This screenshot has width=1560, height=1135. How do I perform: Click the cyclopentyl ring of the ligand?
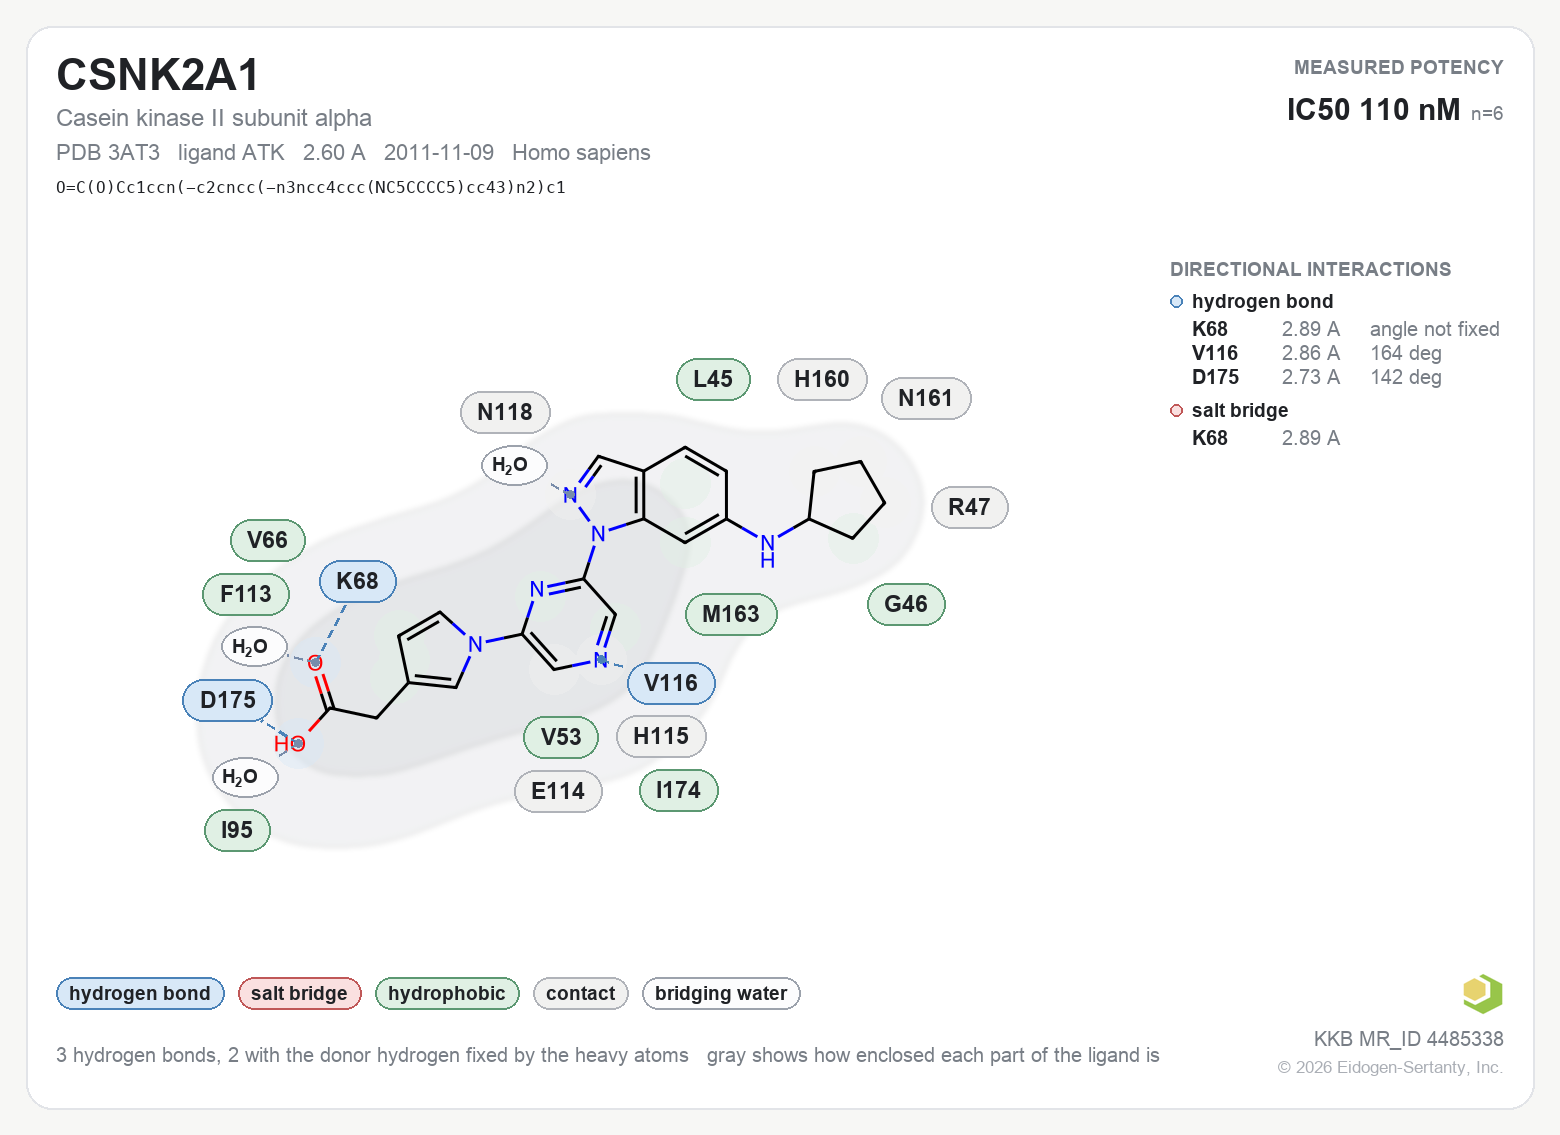coord(846,500)
